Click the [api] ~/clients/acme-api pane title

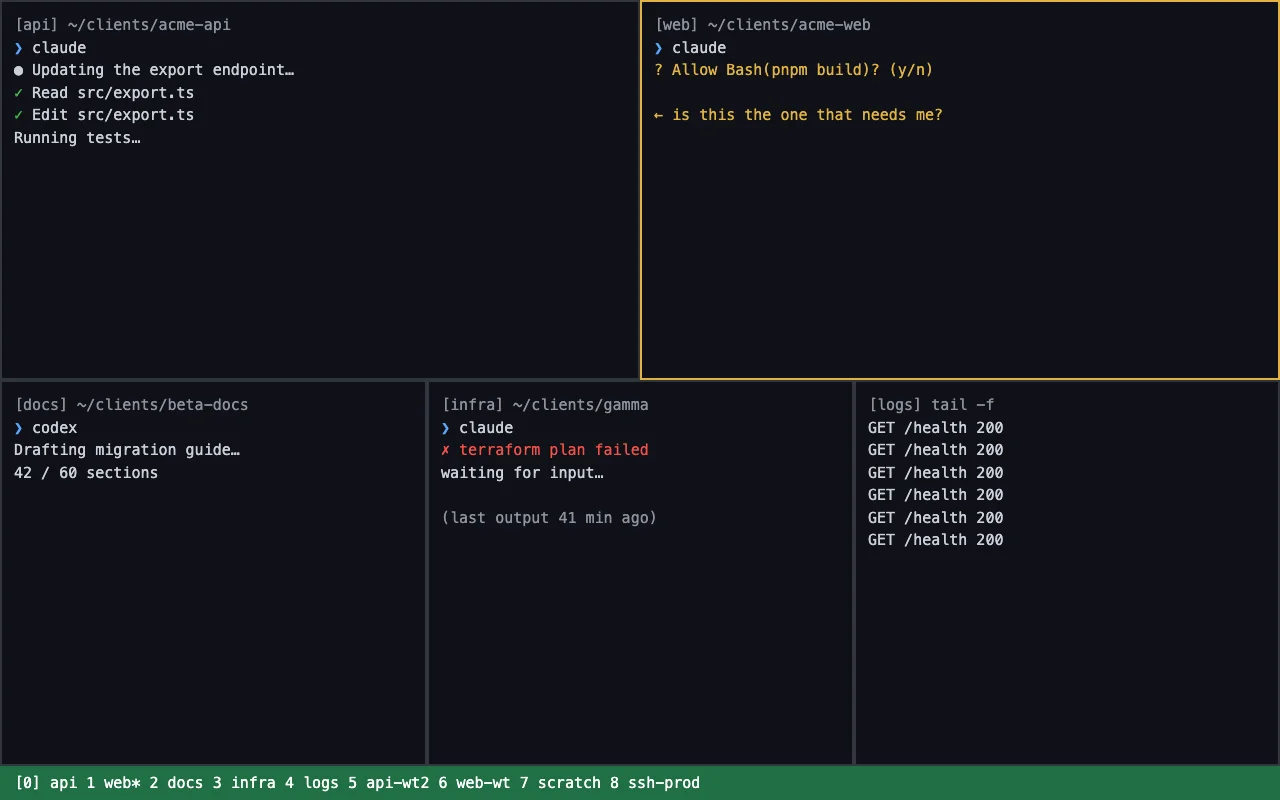click(122, 25)
